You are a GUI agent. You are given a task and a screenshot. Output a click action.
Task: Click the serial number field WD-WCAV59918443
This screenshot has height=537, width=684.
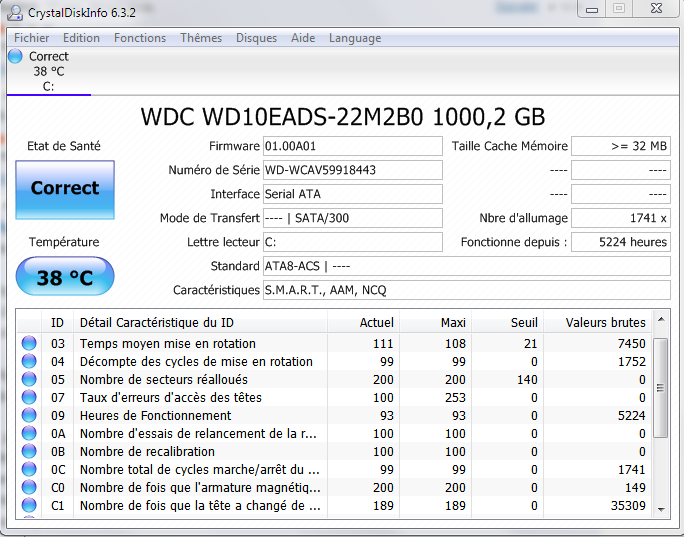click(x=352, y=170)
